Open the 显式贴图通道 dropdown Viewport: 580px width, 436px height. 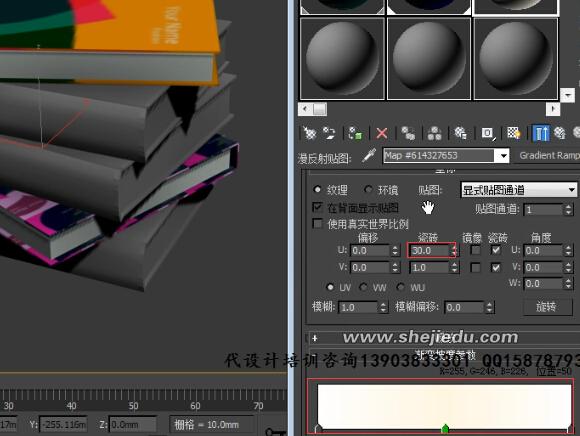coord(519,190)
